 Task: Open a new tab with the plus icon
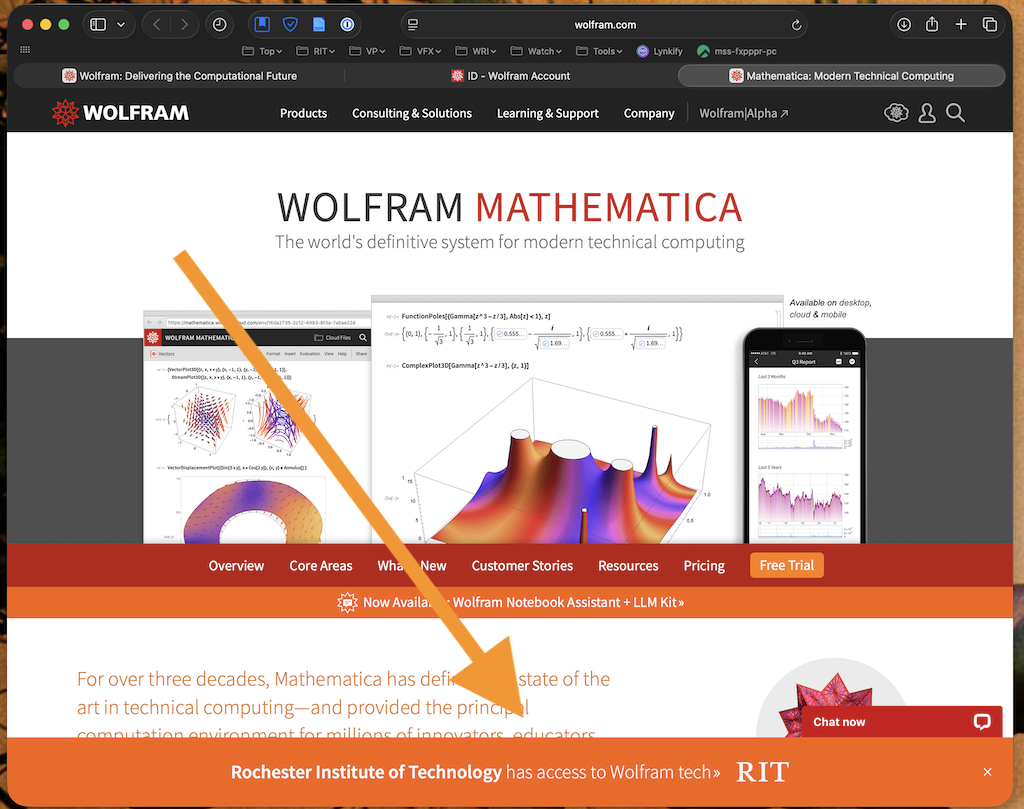pos(961,25)
